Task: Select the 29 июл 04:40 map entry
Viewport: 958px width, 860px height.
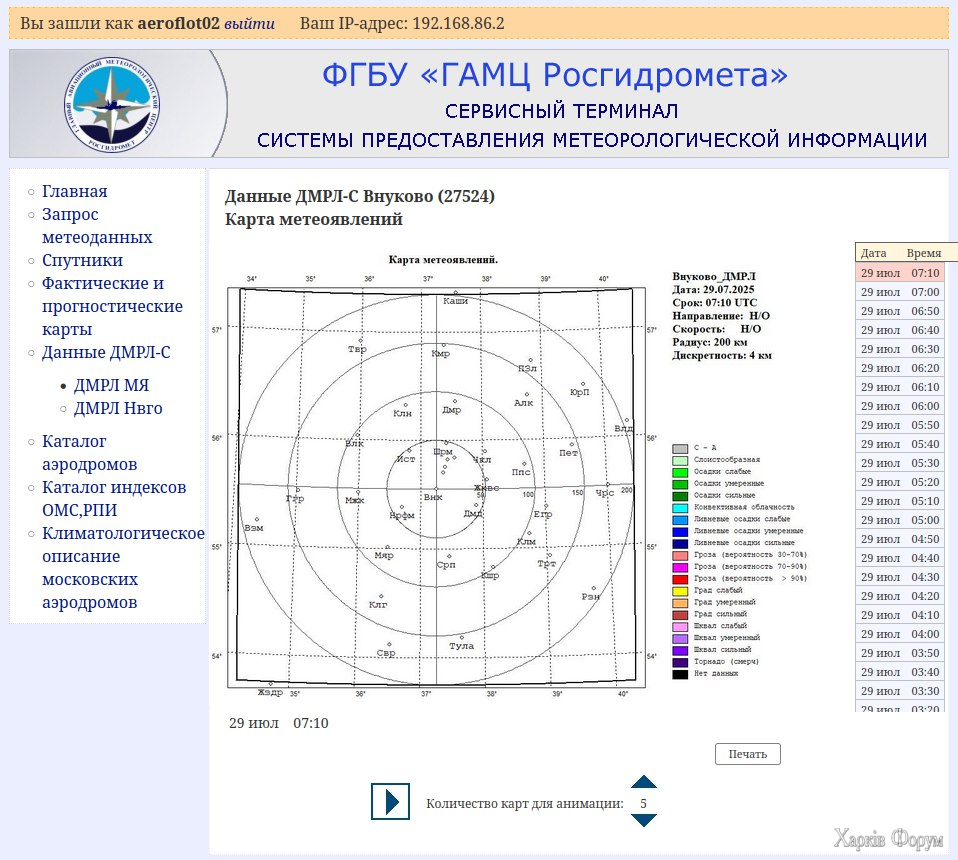Action: pyautogui.click(x=900, y=558)
